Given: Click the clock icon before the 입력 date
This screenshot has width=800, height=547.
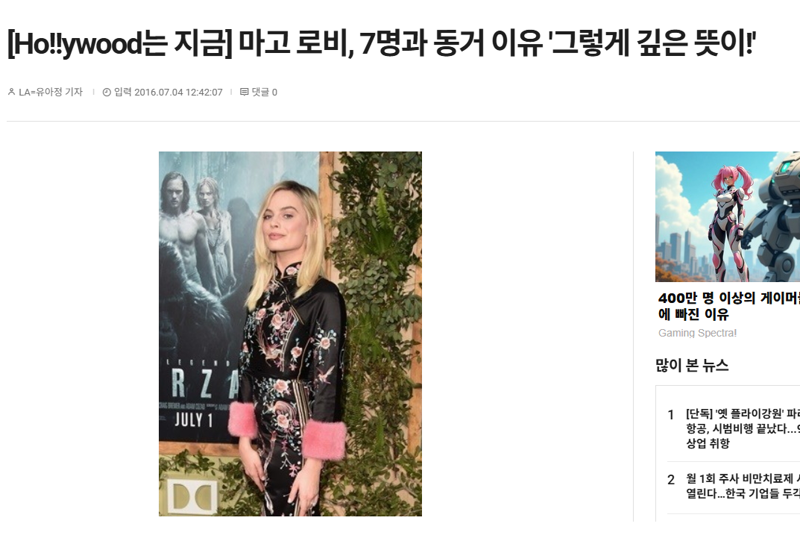Looking at the screenshot, I should tap(107, 92).
